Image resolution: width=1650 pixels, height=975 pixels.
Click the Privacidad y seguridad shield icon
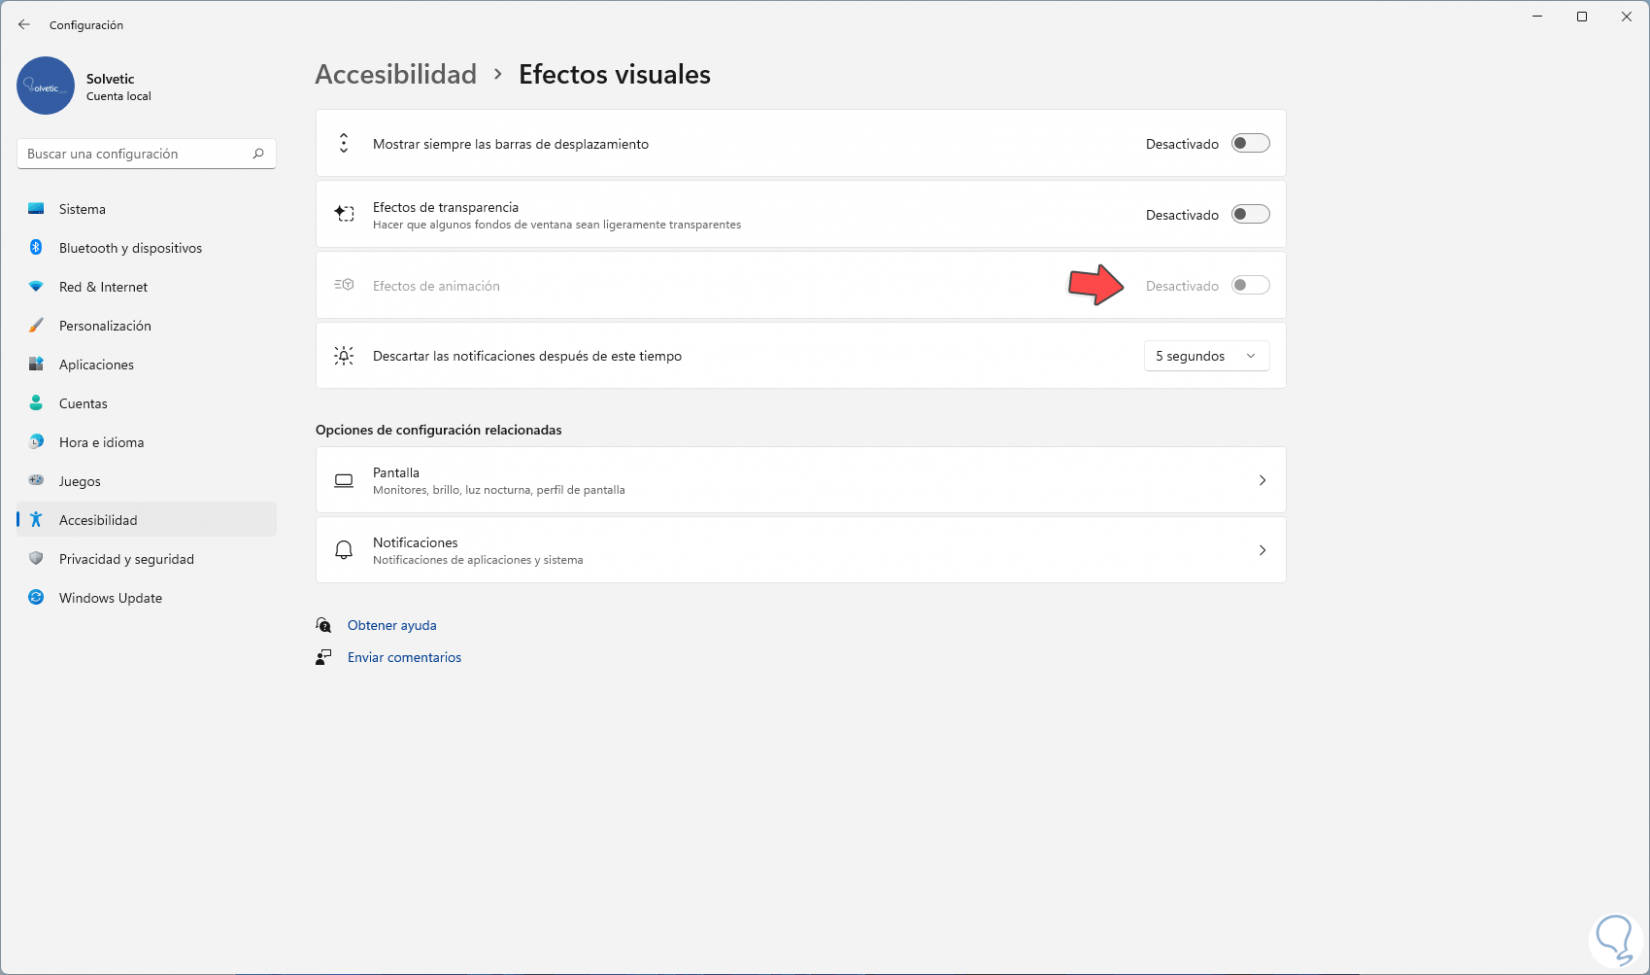point(36,559)
